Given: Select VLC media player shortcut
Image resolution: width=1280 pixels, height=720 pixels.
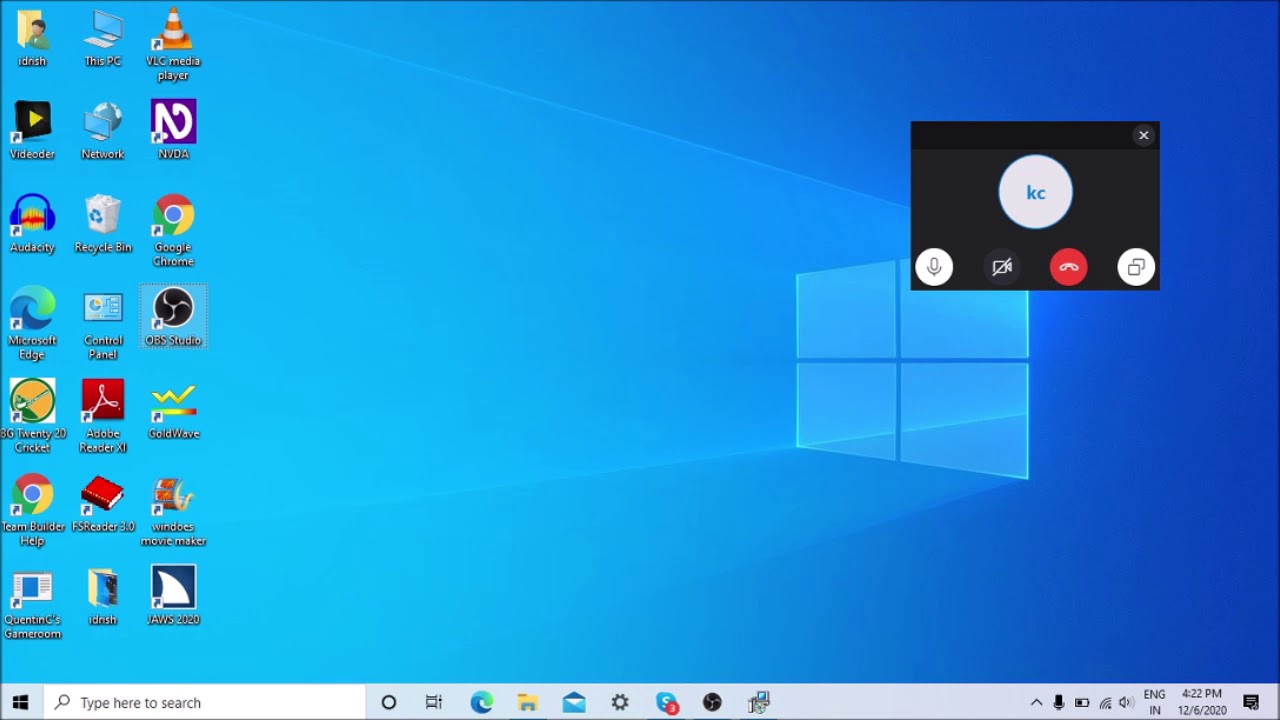Looking at the screenshot, I should click(173, 45).
